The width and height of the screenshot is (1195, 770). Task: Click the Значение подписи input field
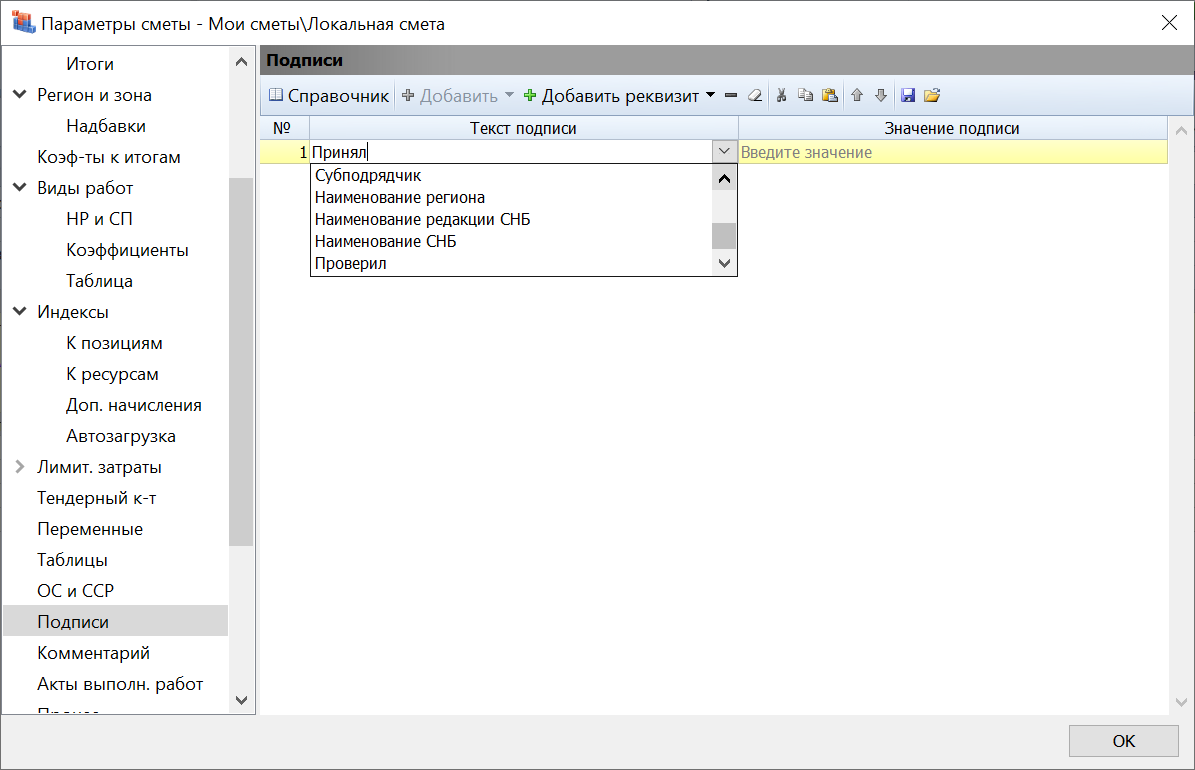950,152
